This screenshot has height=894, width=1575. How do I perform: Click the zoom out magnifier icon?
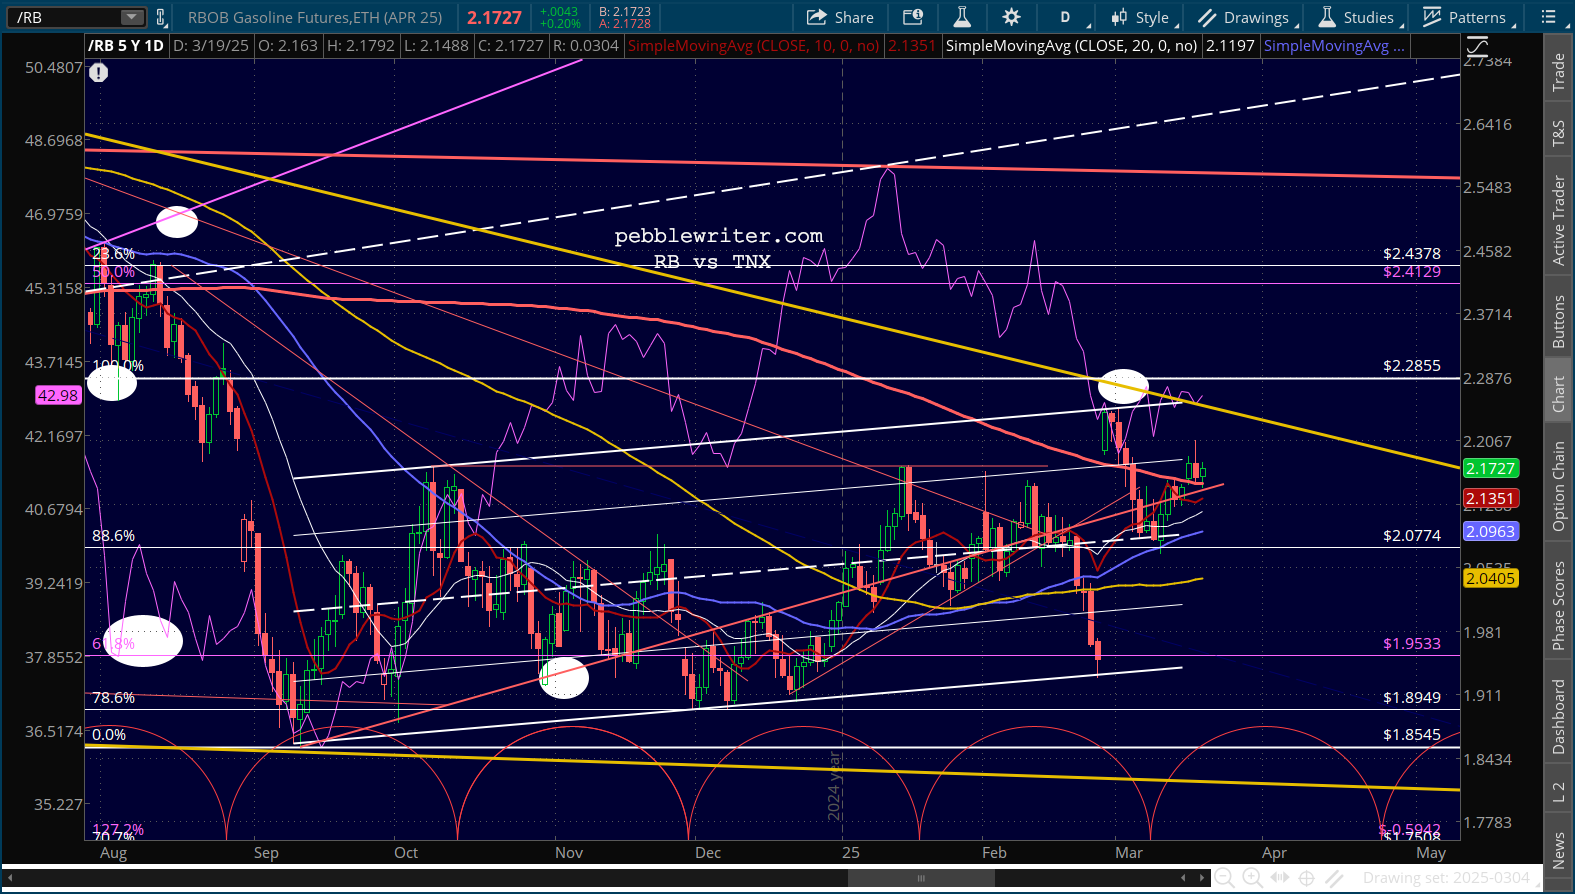coord(1224,878)
